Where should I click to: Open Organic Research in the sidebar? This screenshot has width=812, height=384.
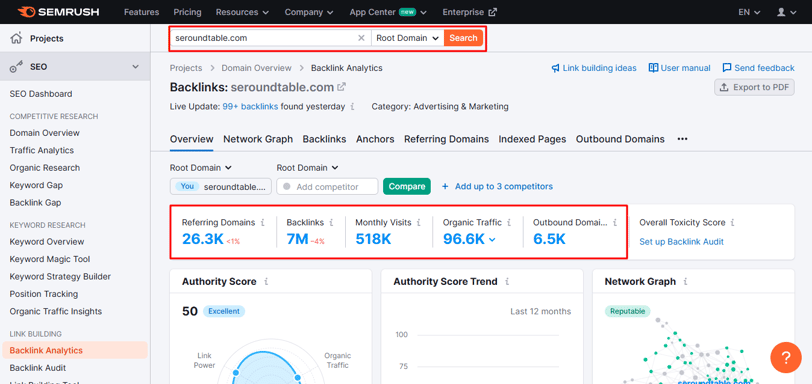45,168
